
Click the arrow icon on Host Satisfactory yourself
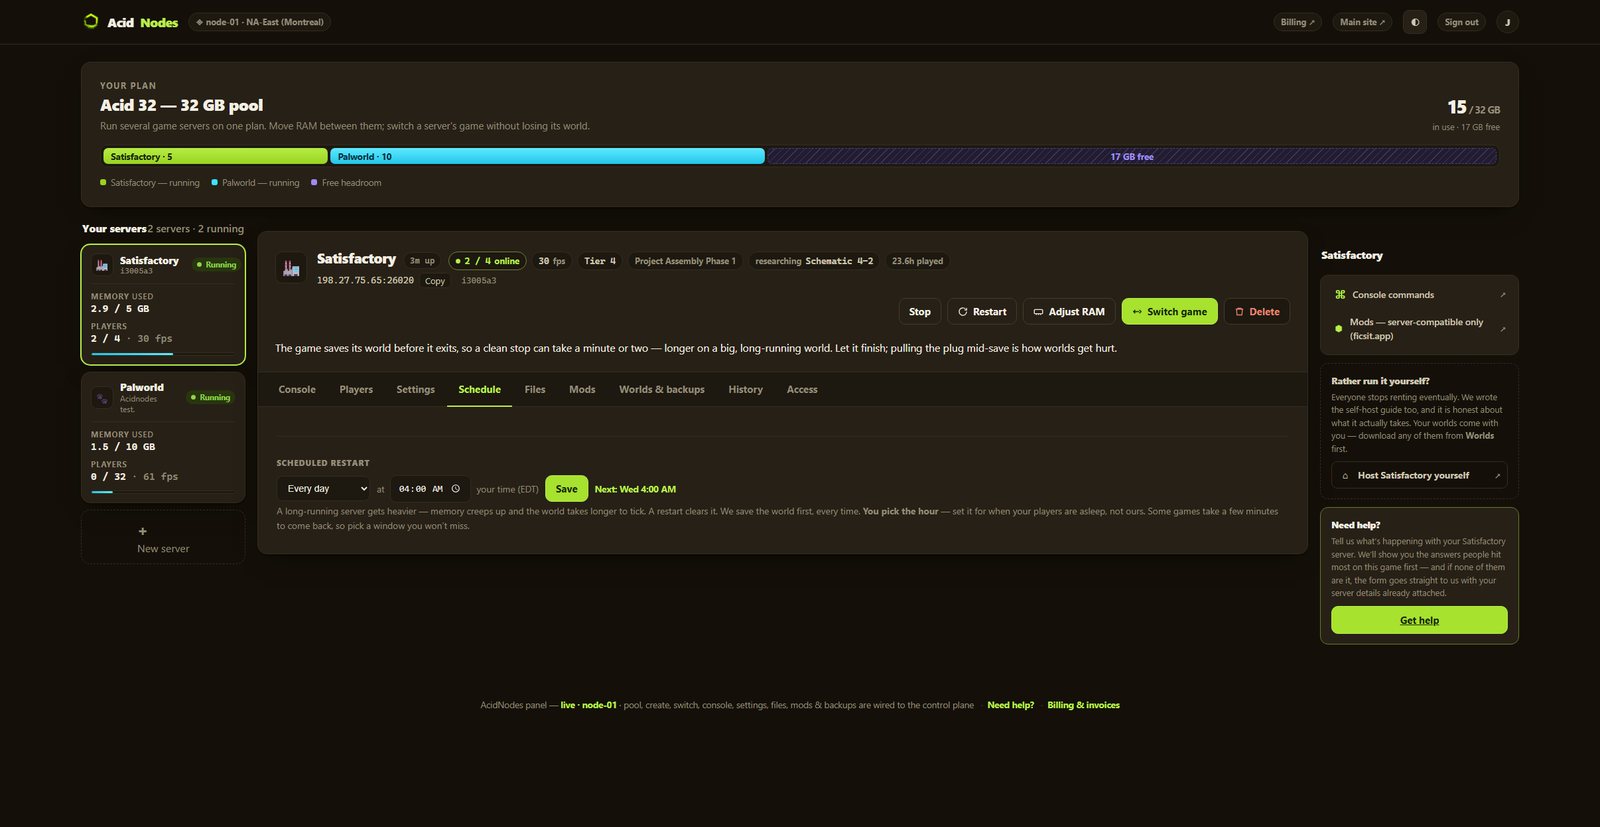tap(1497, 476)
